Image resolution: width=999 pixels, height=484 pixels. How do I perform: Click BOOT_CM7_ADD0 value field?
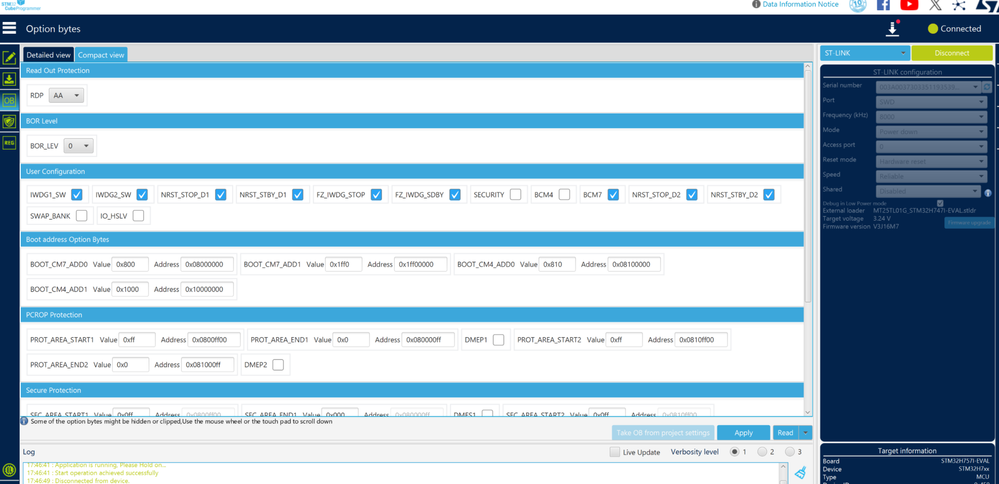(130, 264)
